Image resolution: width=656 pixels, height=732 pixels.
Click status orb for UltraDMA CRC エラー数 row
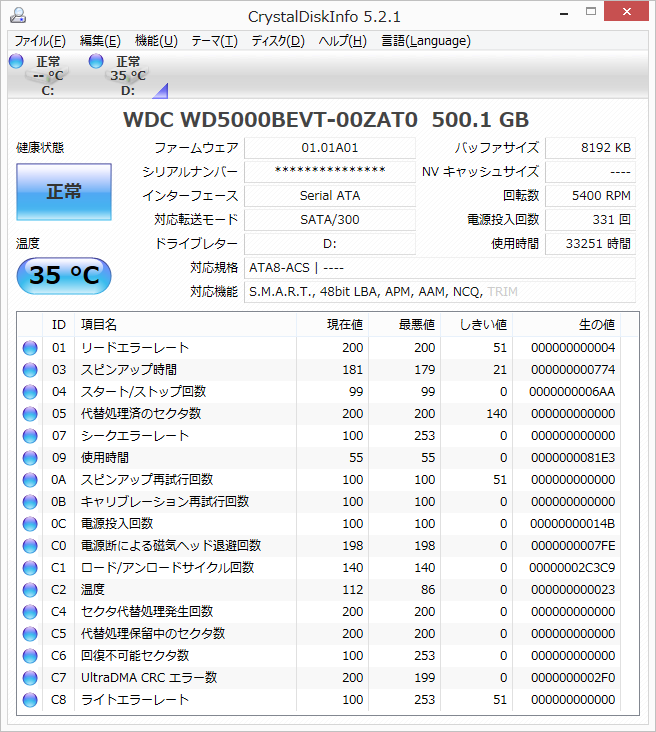30,678
